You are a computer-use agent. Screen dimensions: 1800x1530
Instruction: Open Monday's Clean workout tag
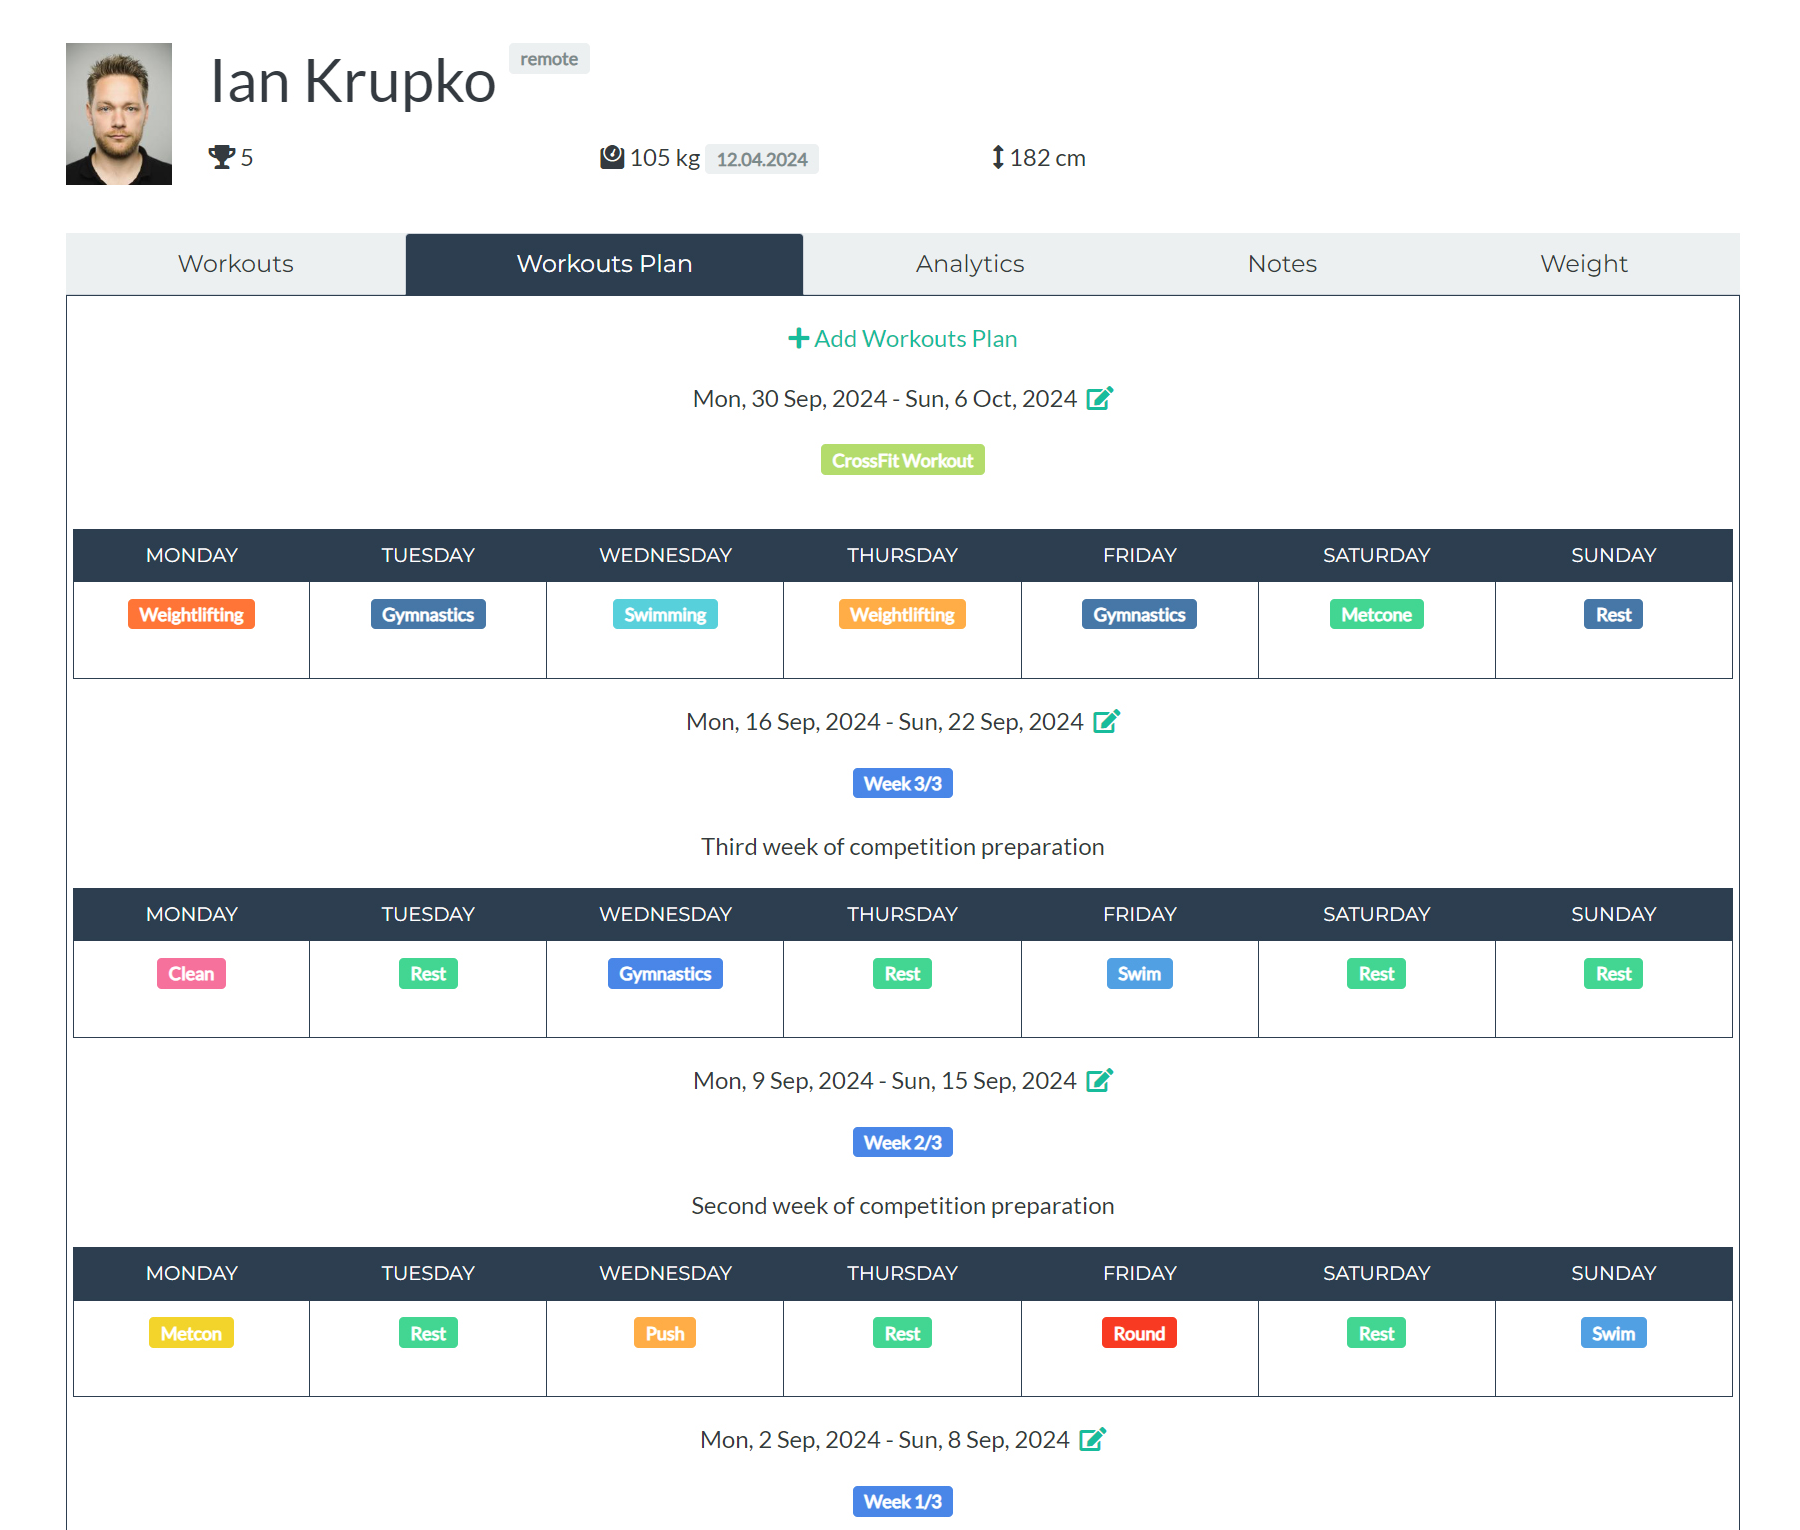coord(191,974)
